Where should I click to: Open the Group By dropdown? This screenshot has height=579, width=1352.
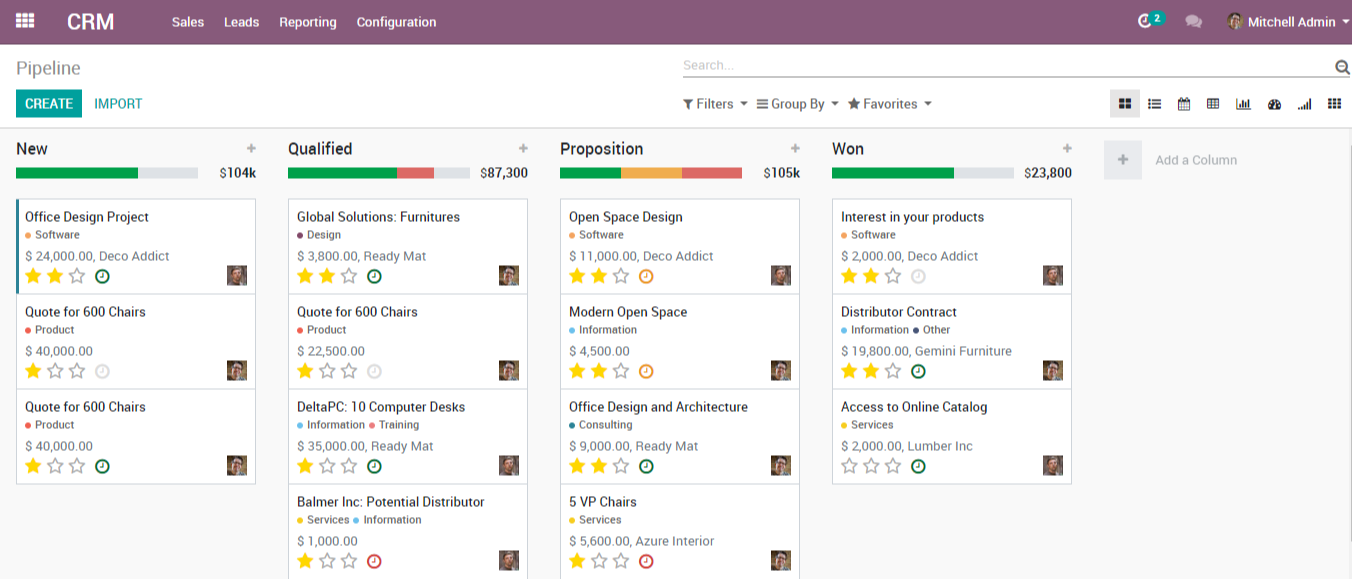click(x=797, y=104)
